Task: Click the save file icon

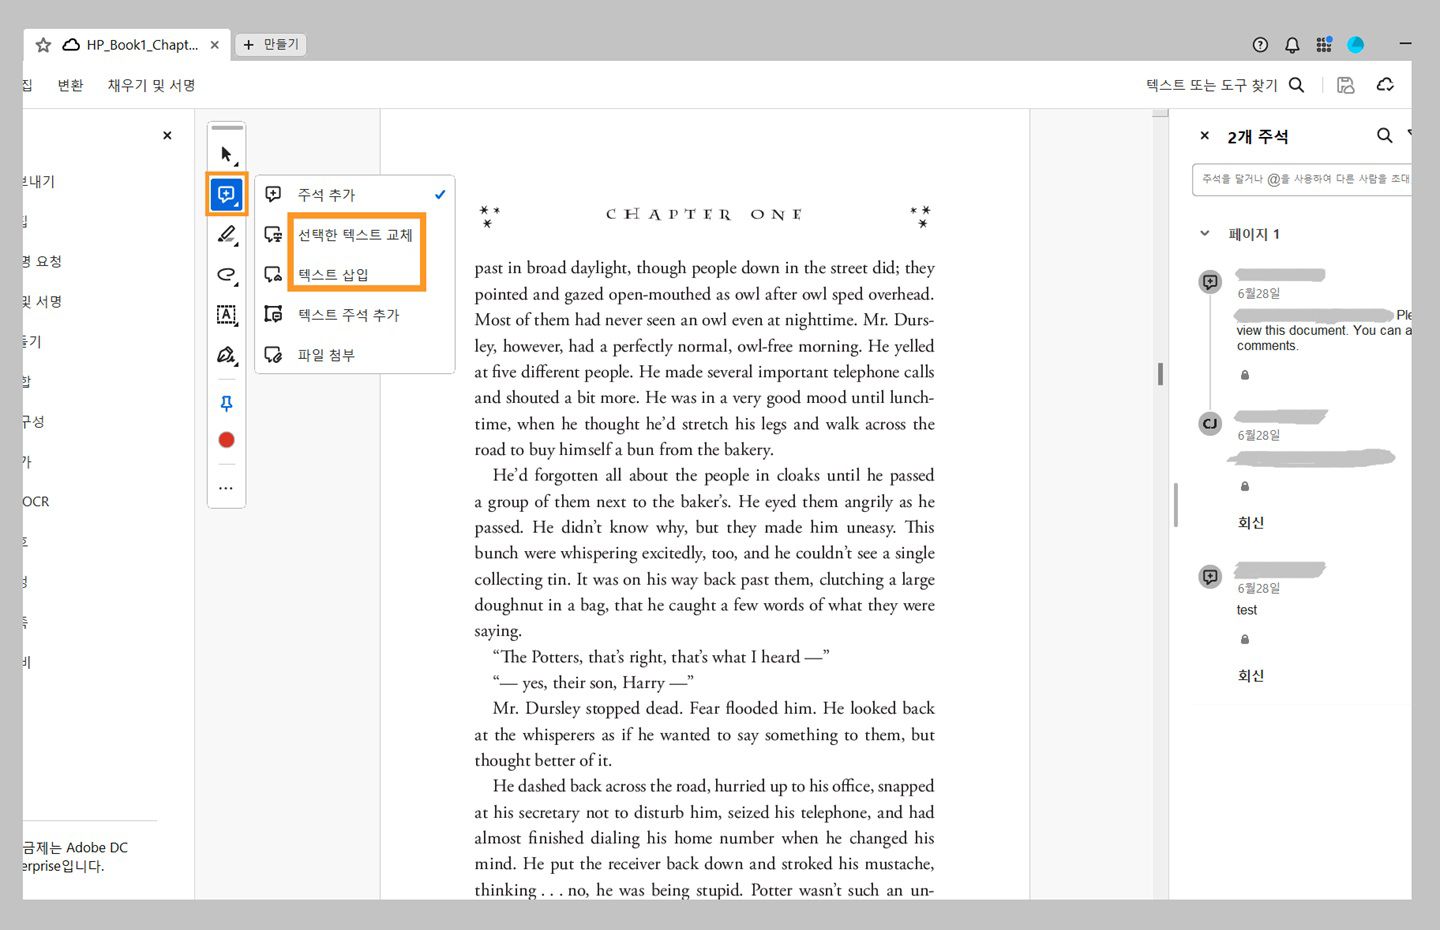Action: tap(1346, 85)
